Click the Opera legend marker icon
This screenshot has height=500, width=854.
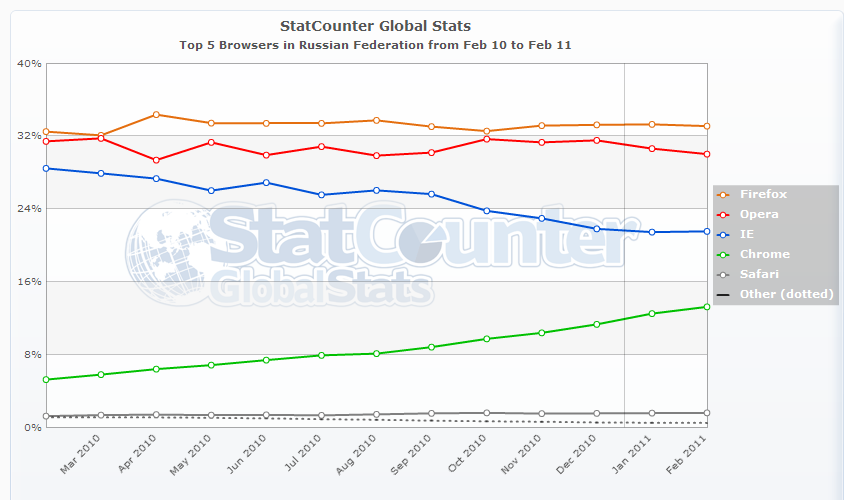click(x=724, y=214)
